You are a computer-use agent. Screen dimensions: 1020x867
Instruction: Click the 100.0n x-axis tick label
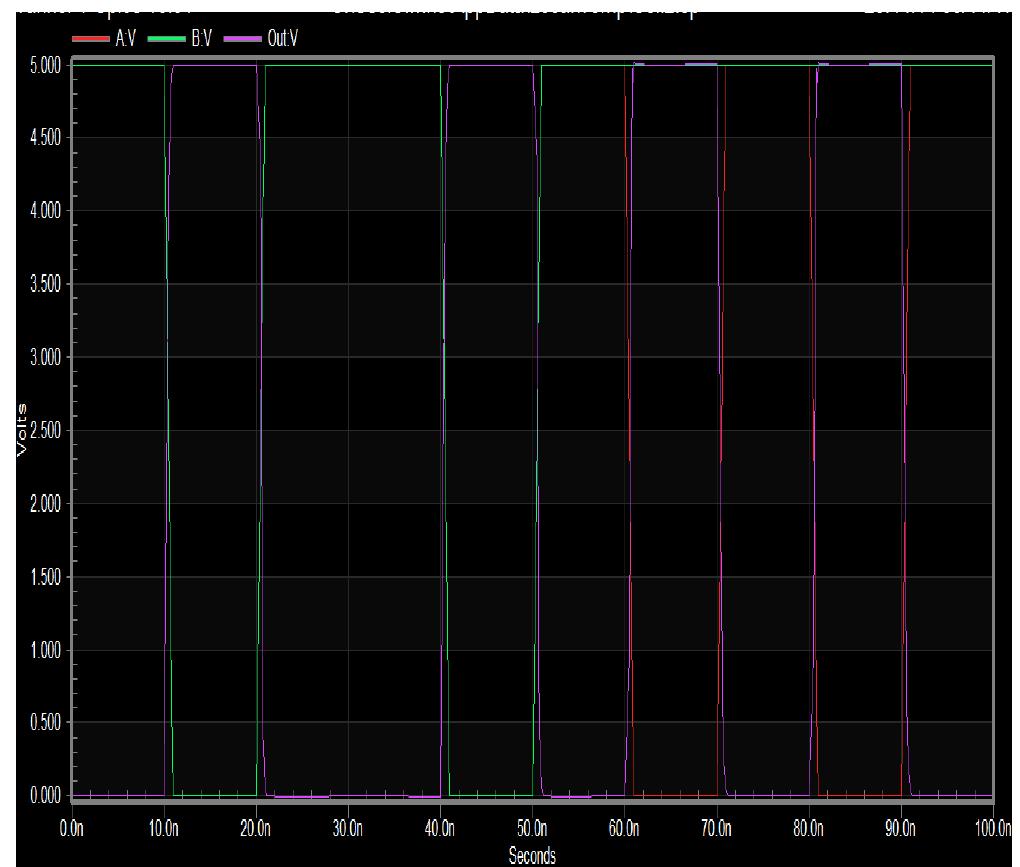993,829
